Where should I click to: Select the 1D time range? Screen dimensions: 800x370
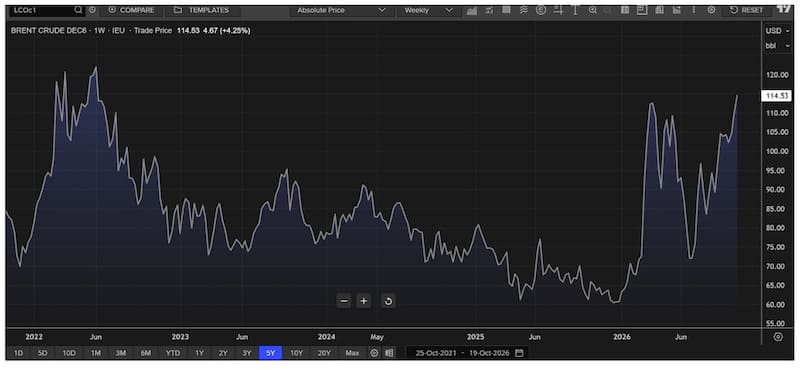tap(18, 353)
